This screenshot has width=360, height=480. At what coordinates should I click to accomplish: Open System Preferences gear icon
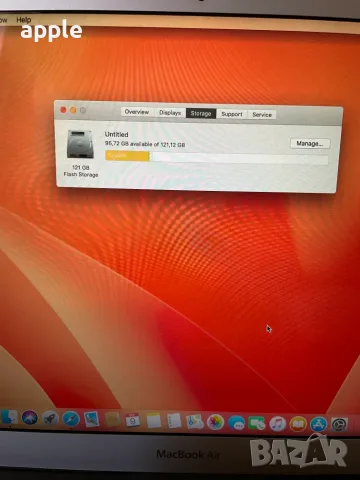(339, 425)
